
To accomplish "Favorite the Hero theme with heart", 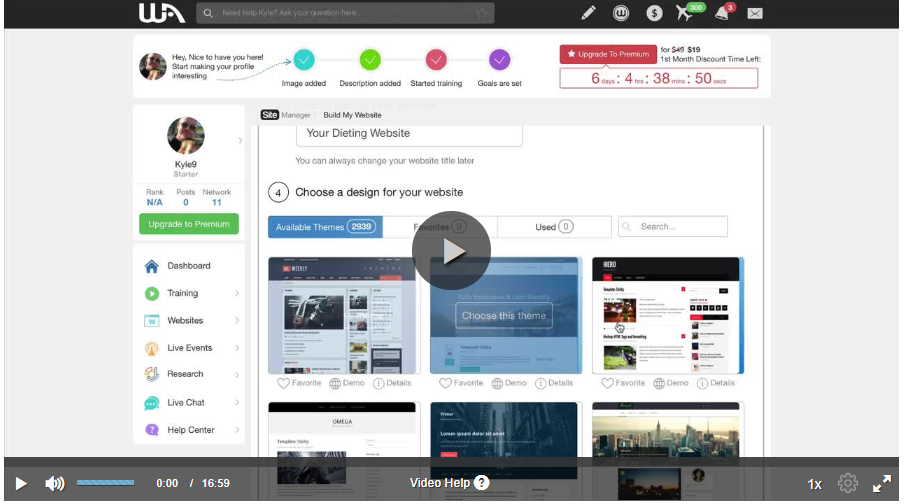I will 607,383.
